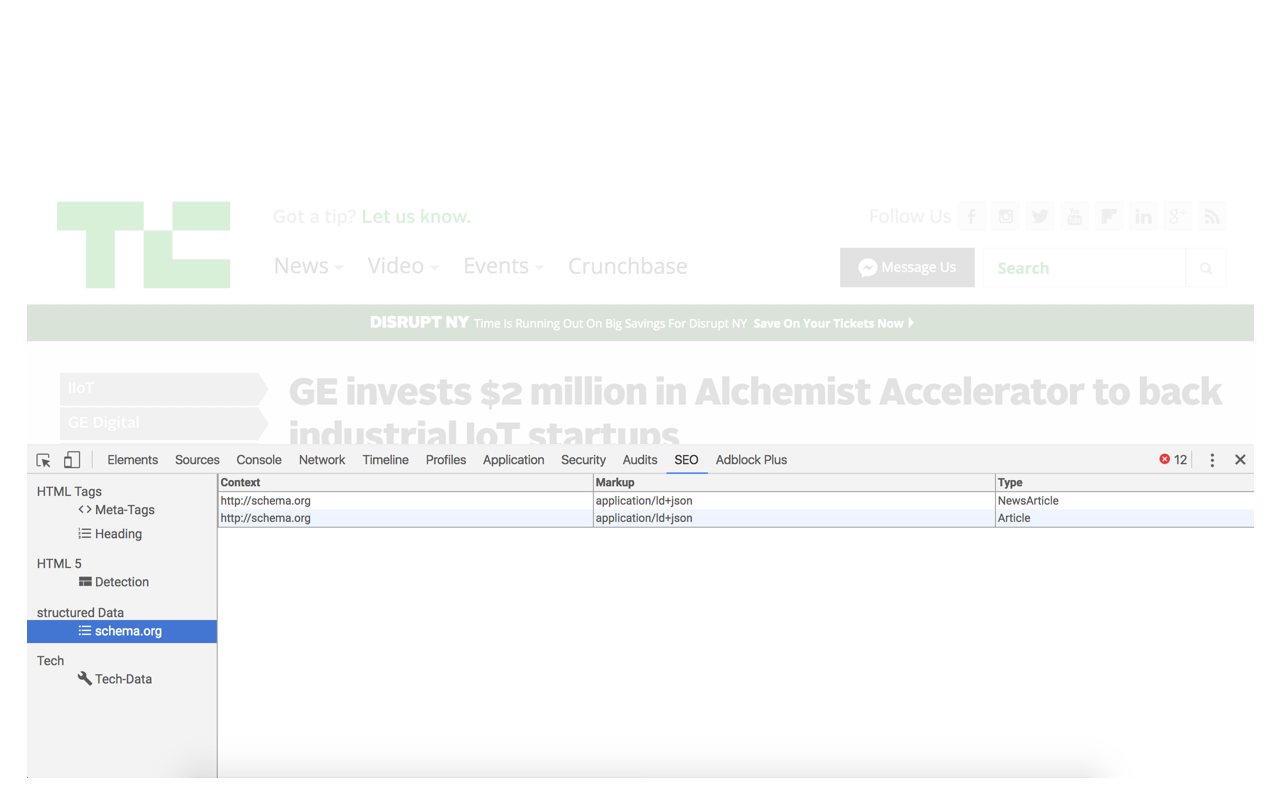Open the Application tab
This screenshot has height=800, width=1280.
pyautogui.click(x=514, y=460)
